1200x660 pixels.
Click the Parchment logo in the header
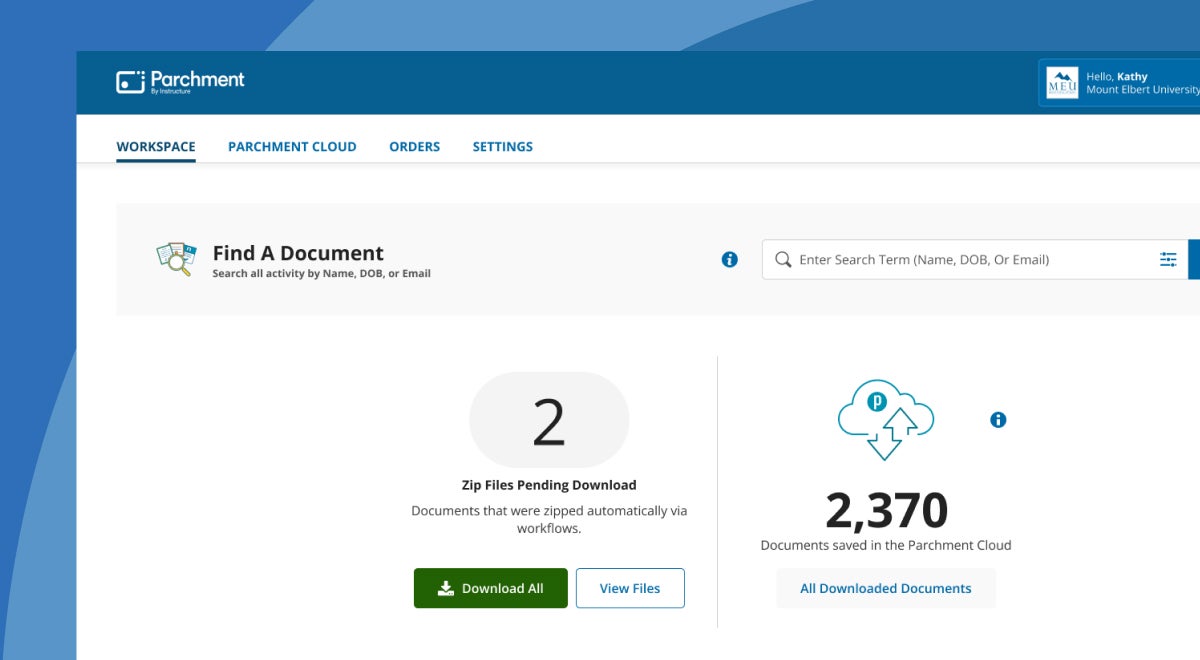pyautogui.click(x=181, y=80)
